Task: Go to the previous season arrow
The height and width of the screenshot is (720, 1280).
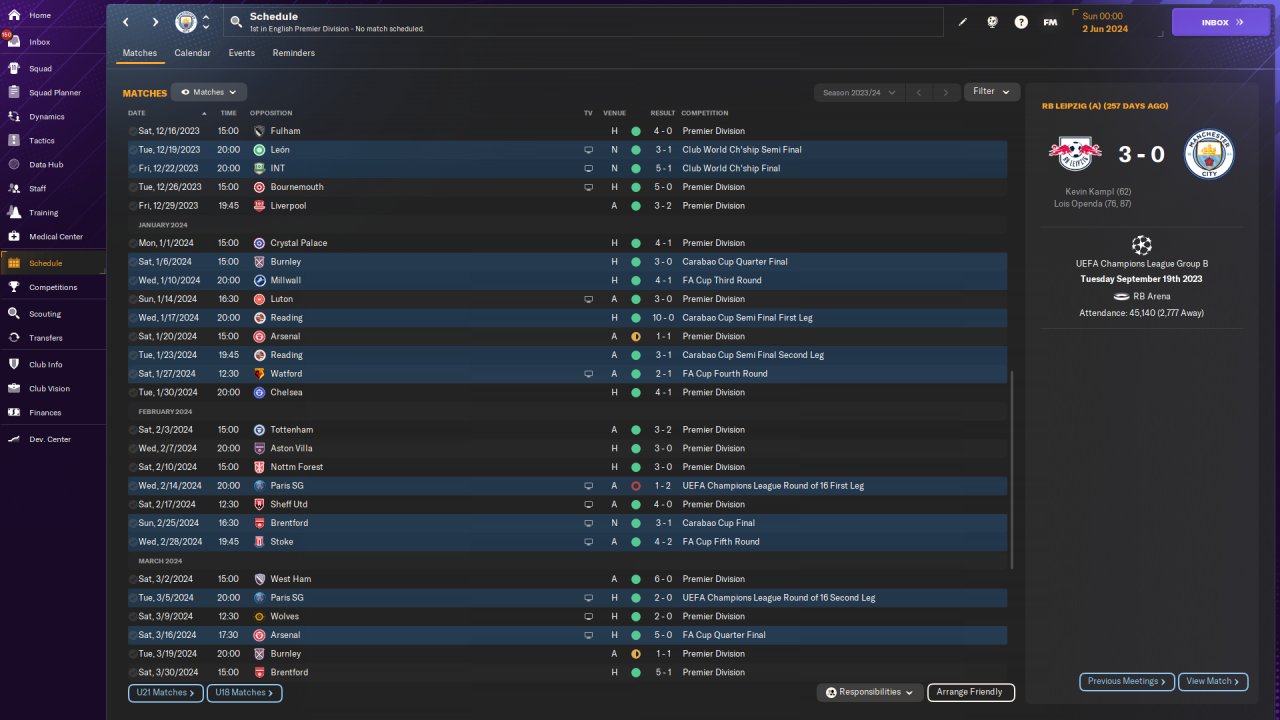Action: pyautogui.click(x=919, y=92)
